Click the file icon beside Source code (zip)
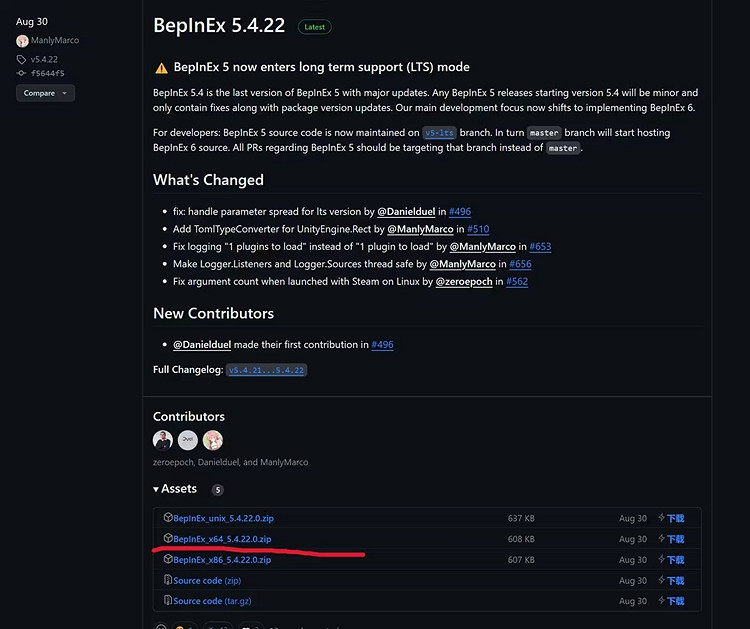This screenshot has height=629, width=750. tap(168, 580)
